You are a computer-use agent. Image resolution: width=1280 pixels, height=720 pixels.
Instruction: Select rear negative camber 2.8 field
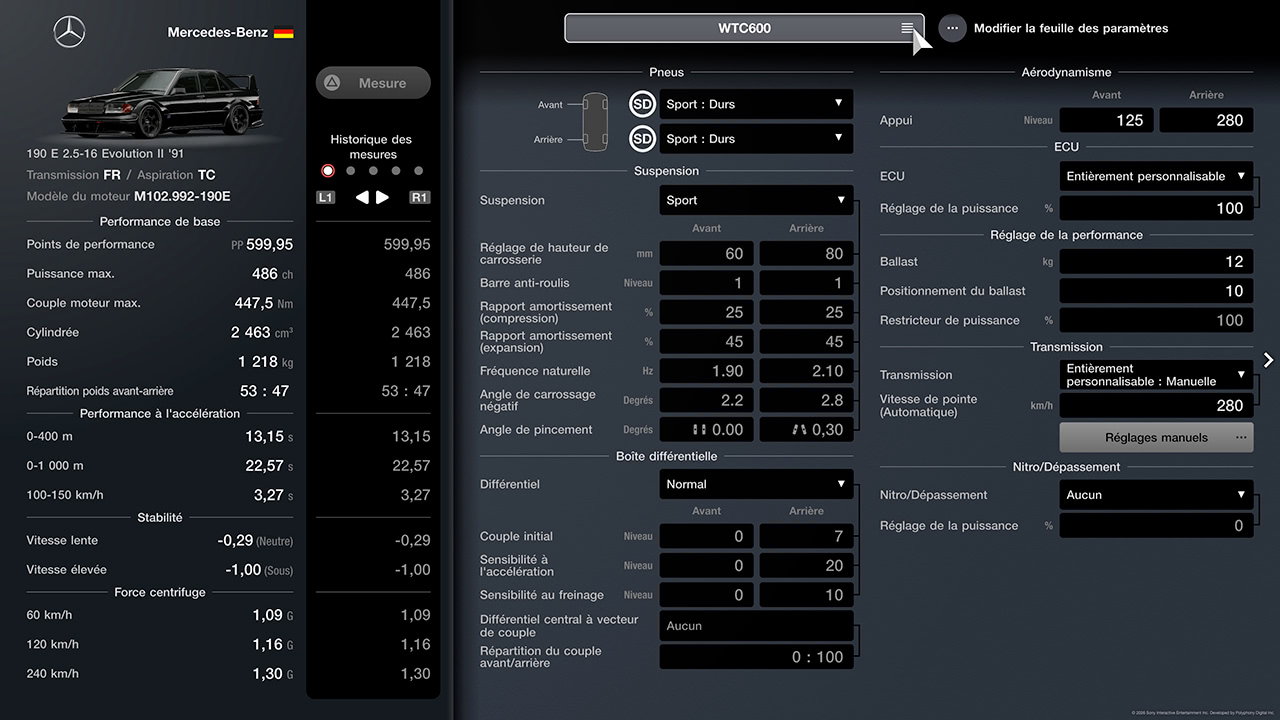[807, 400]
